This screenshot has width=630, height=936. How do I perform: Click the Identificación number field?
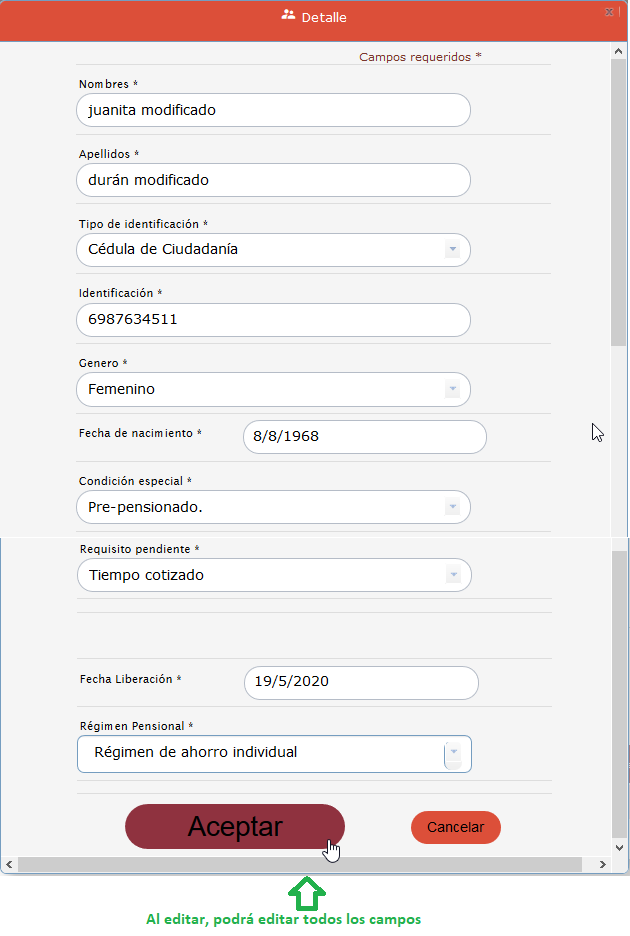[273, 320]
